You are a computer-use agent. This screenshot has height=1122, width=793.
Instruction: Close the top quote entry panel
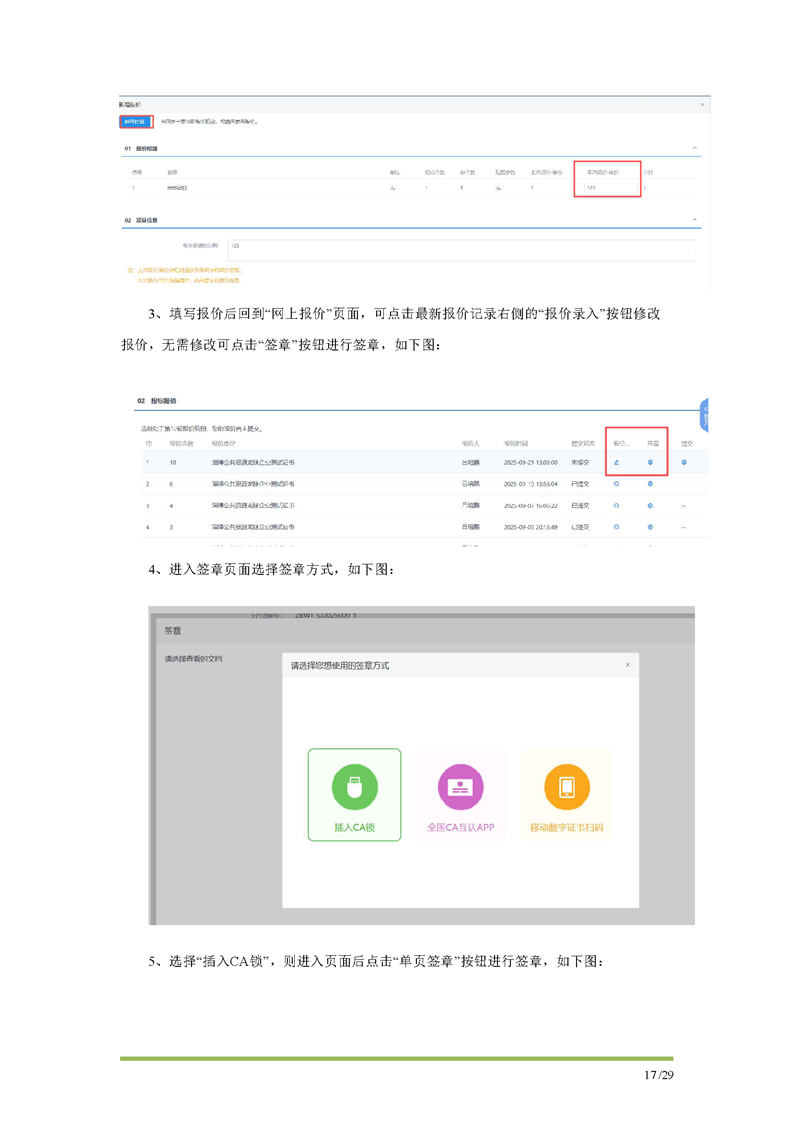(702, 104)
